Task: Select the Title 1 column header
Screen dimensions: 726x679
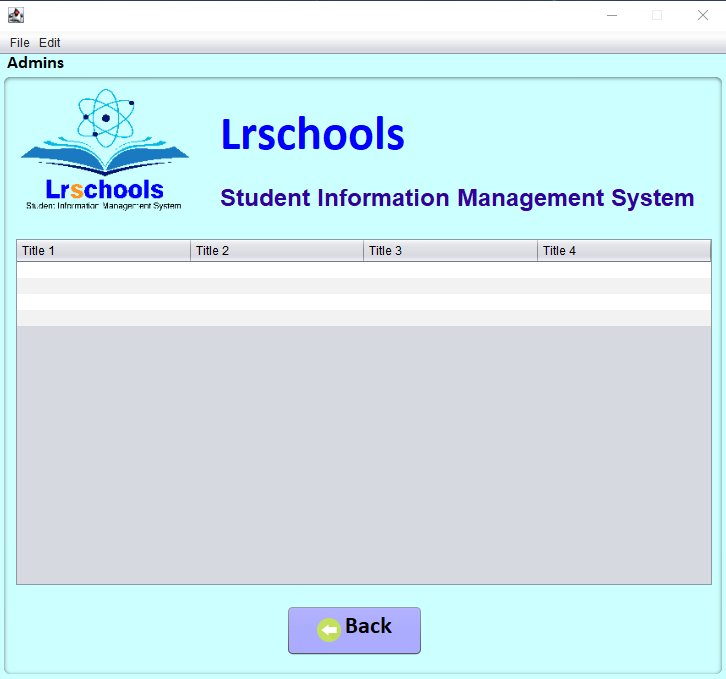Action: 103,251
